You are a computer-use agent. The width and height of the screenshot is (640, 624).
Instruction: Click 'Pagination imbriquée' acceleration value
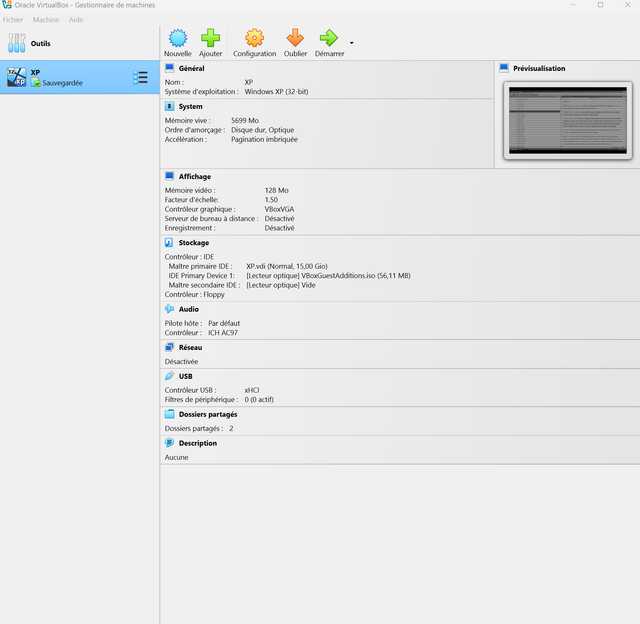click(264, 139)
